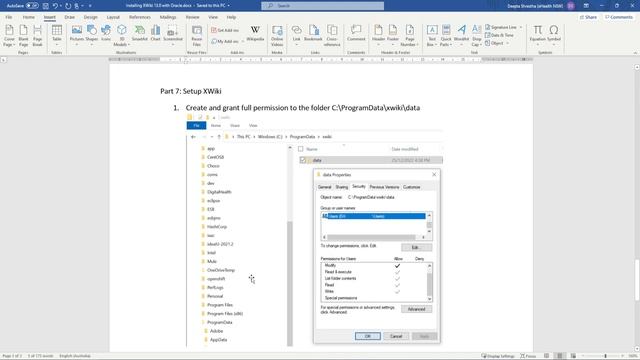Open the Cover Page dropdown

(x=9, y=36)
